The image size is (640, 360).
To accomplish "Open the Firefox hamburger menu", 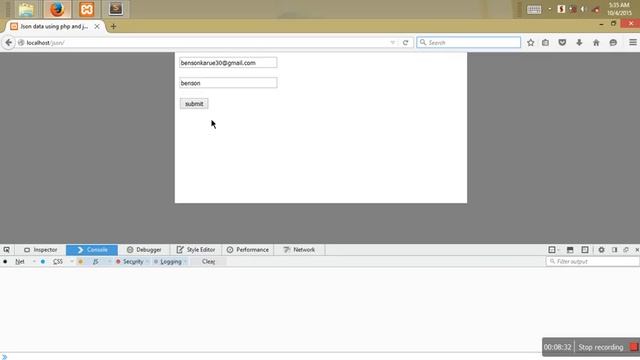I will coord(633,42).
